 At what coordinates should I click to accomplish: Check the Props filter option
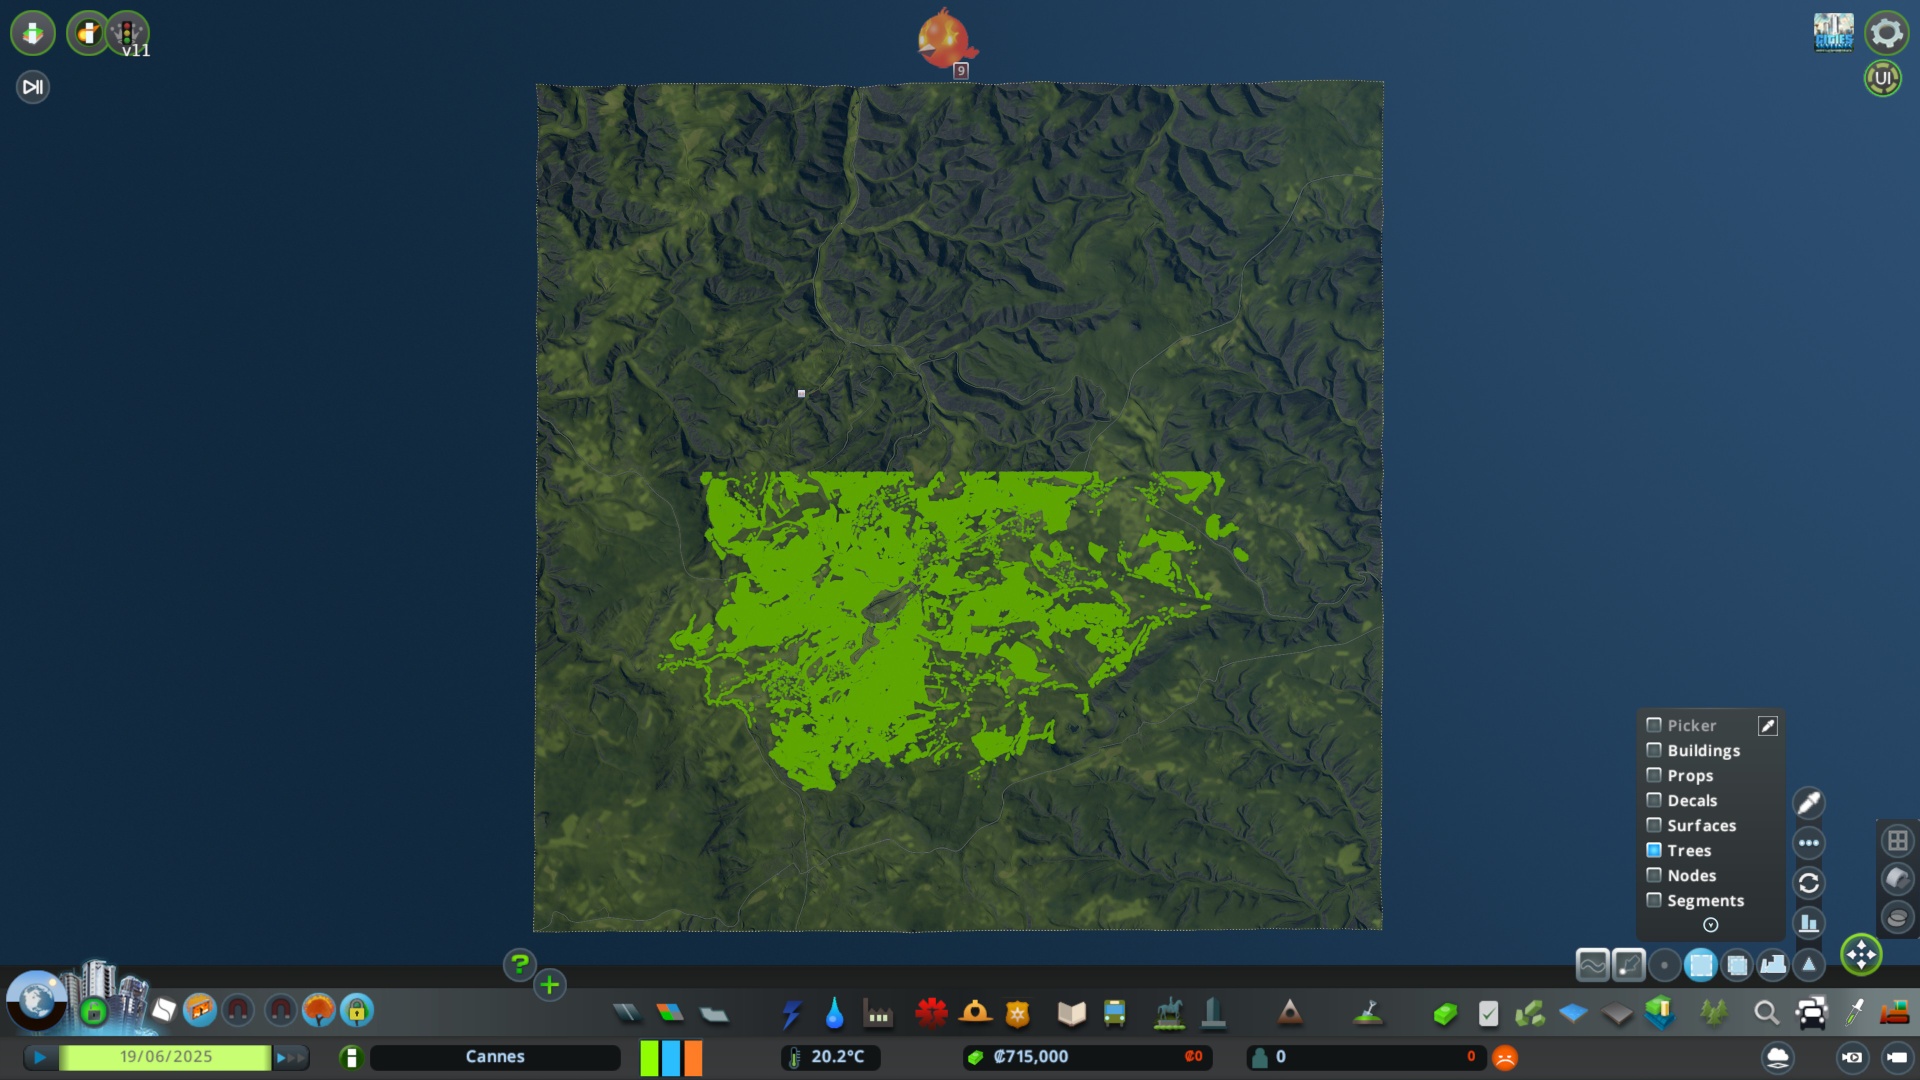(1655, 775)
